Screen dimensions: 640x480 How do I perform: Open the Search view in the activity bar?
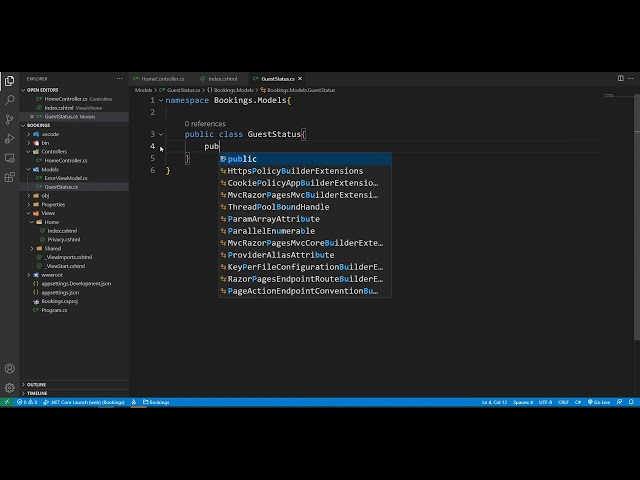point(9,100)
